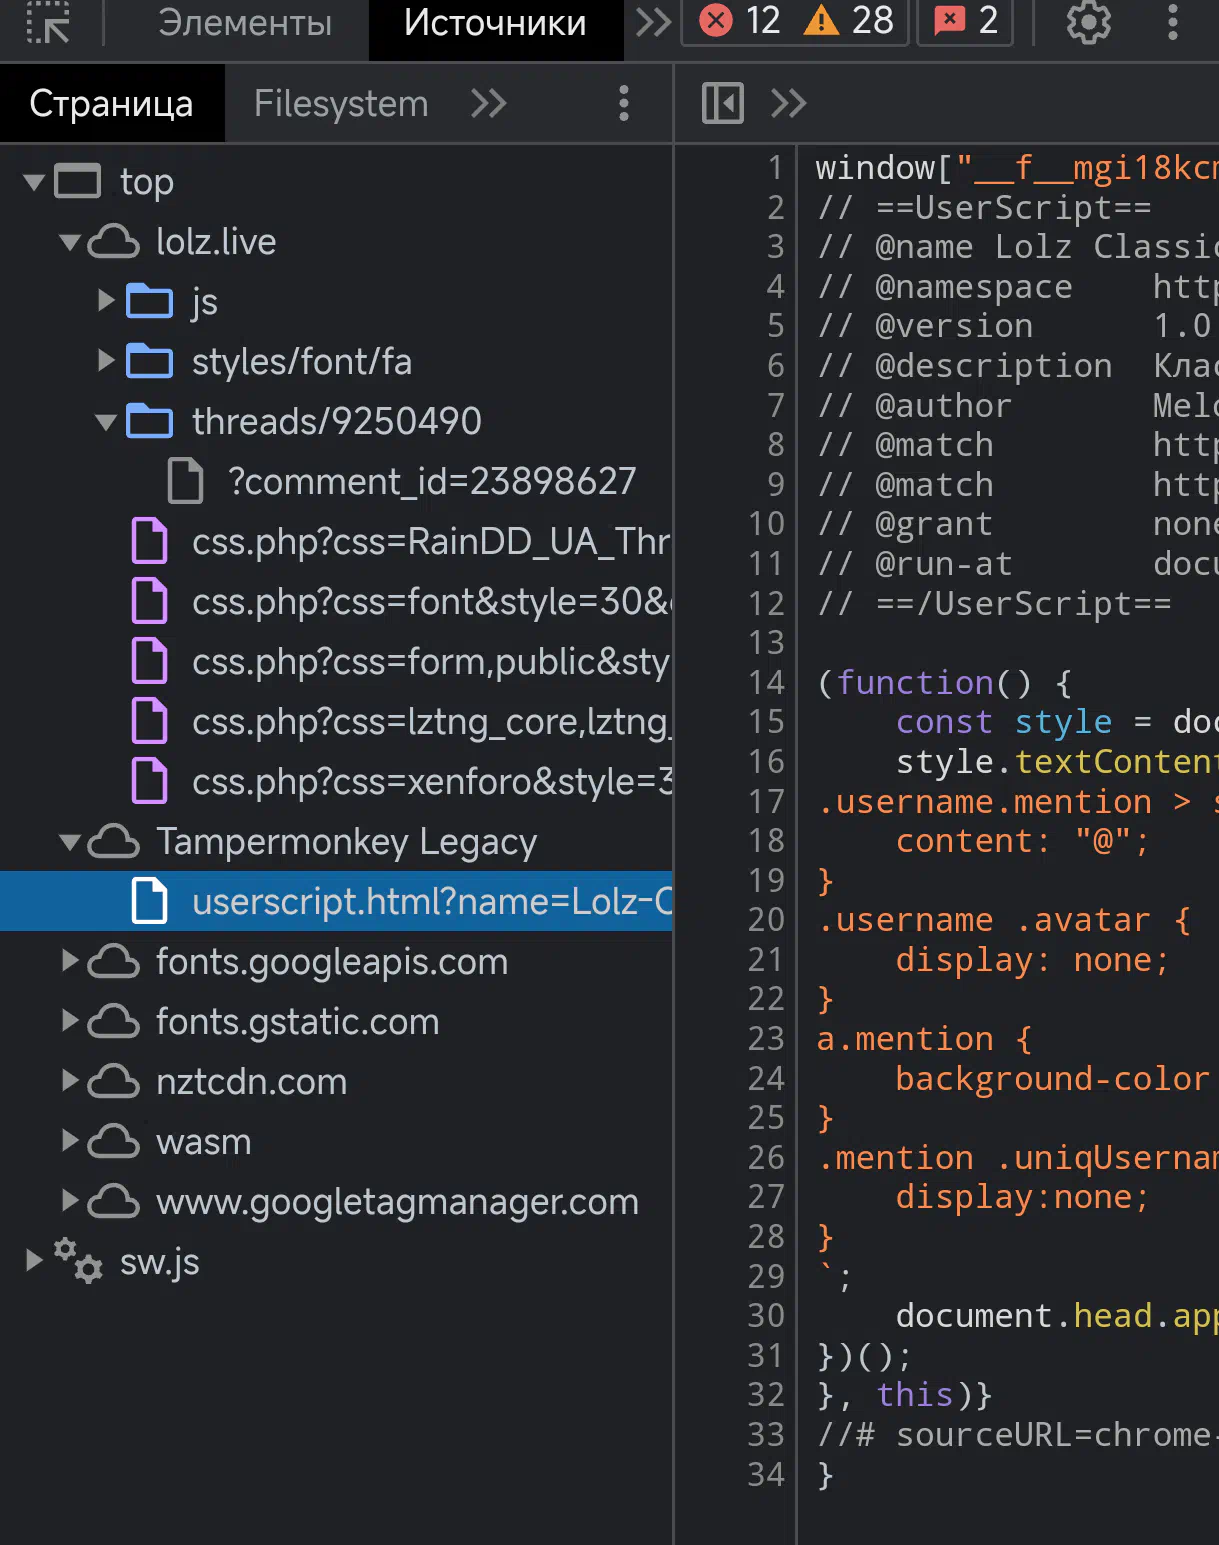Switch to the Элементы tab
Image resolution: width=1219 pixels, height=1545 pixels.
[245, 23]
